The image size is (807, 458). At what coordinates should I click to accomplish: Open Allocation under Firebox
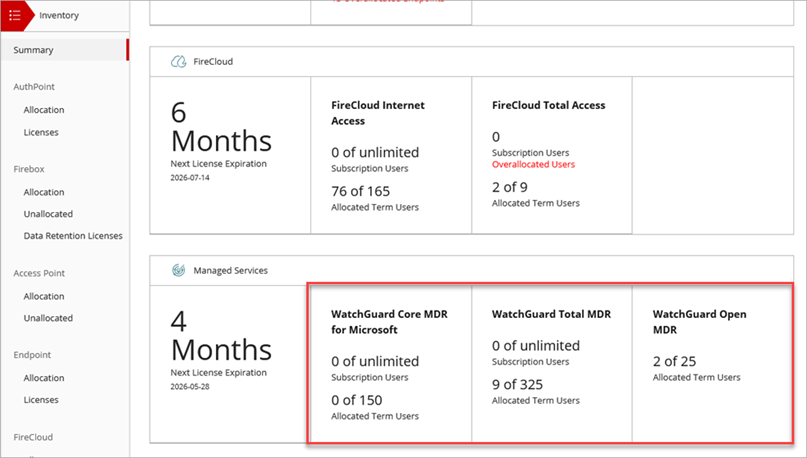pos(44,192)
